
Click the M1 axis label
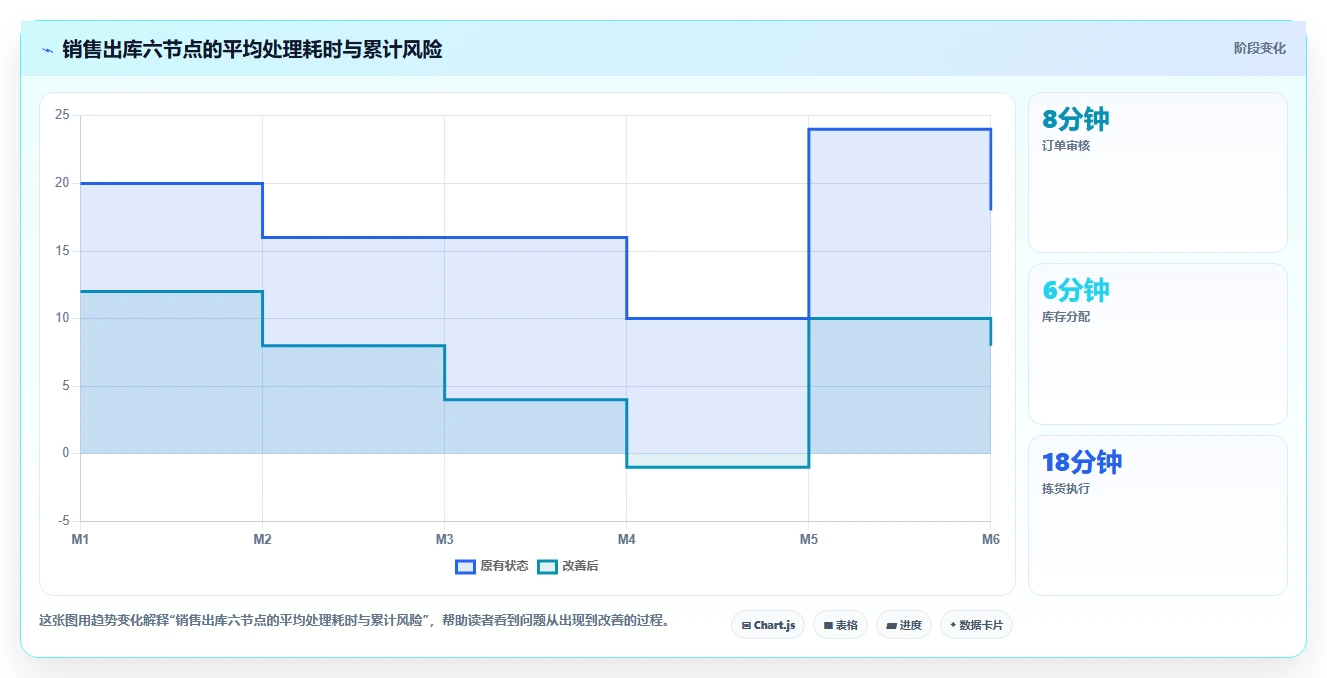(80, 540)
